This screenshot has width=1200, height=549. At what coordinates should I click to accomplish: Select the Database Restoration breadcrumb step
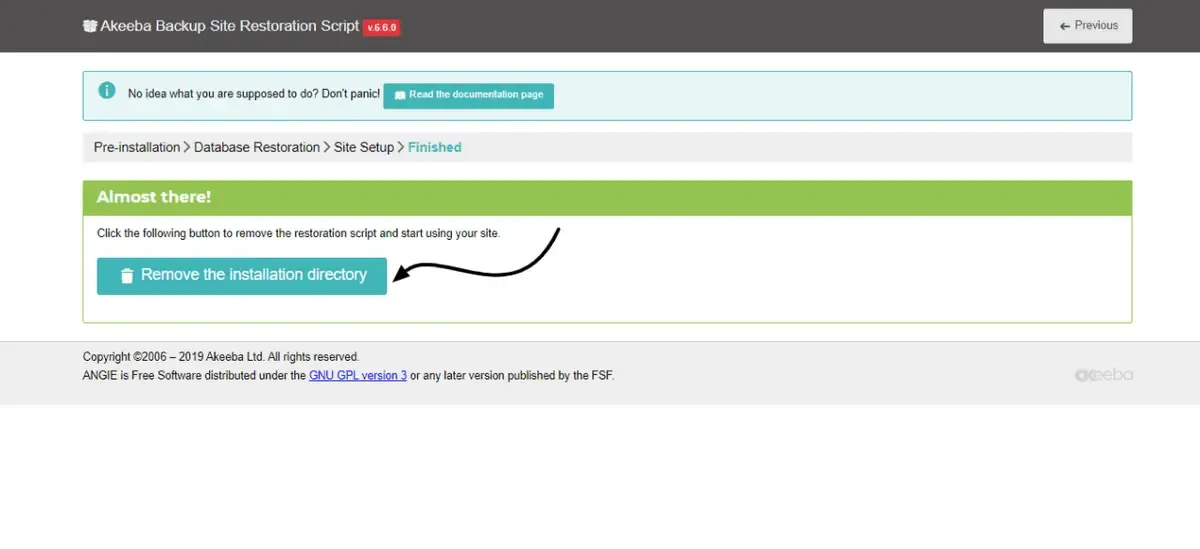pos(257,147)
